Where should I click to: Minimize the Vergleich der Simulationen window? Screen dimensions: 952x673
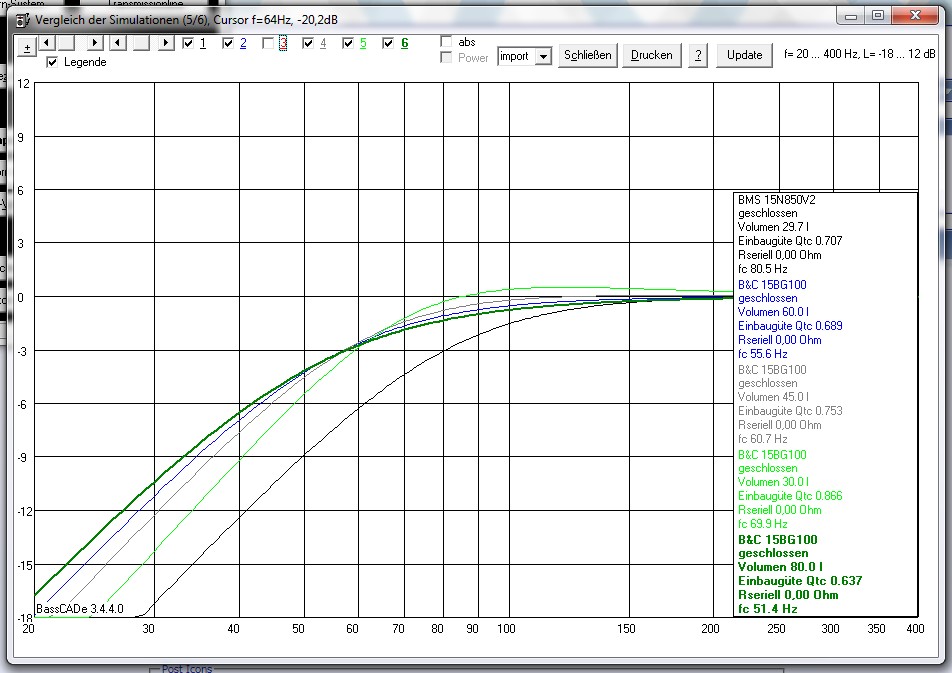pos(851,16)
